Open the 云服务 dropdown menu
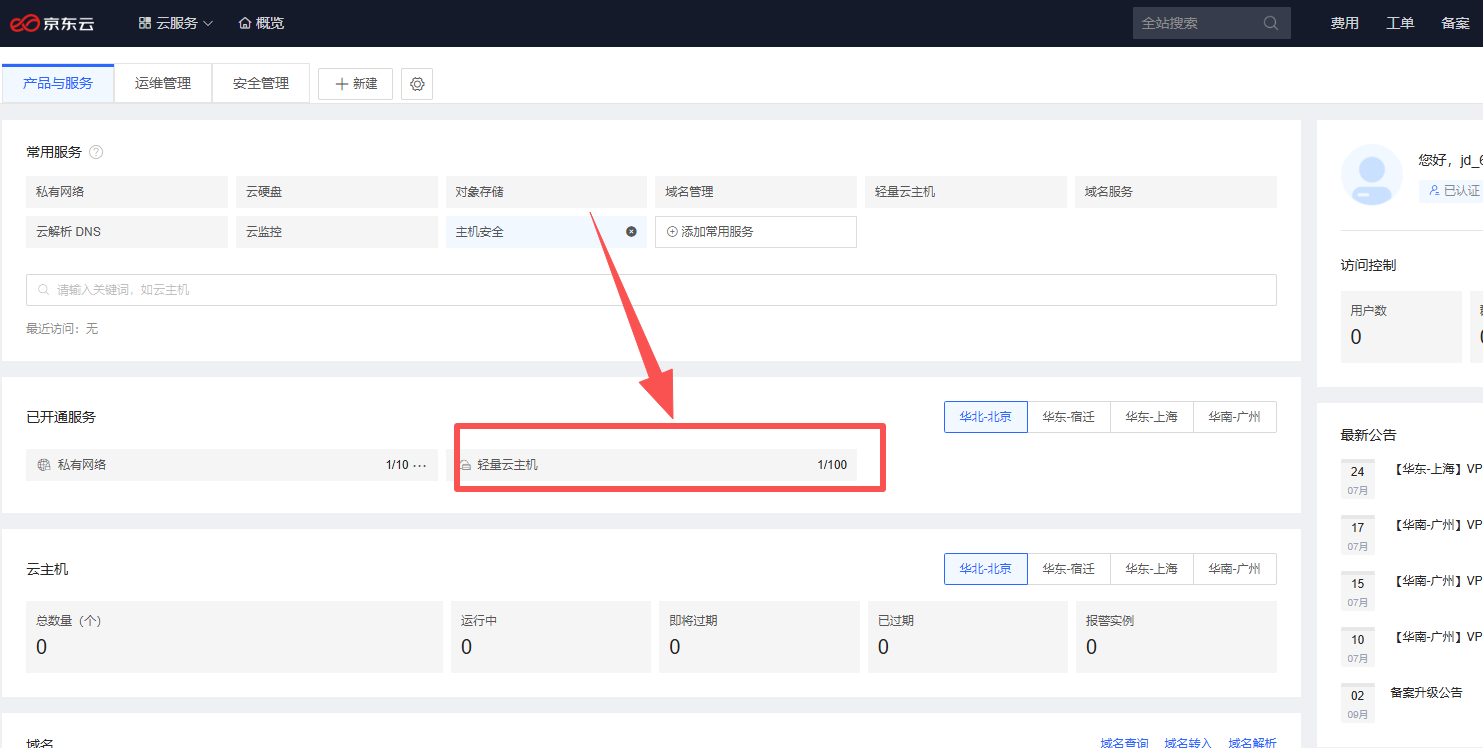1483x748 pixels. (x=176, y=23)
